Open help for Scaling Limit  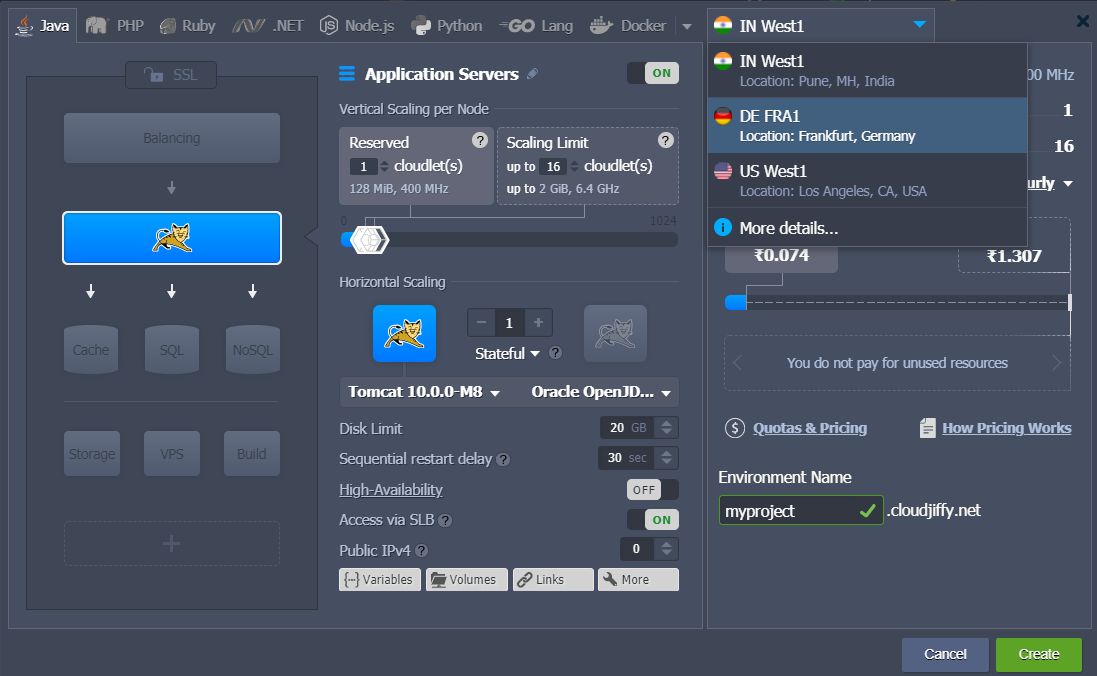coord(665,141)
